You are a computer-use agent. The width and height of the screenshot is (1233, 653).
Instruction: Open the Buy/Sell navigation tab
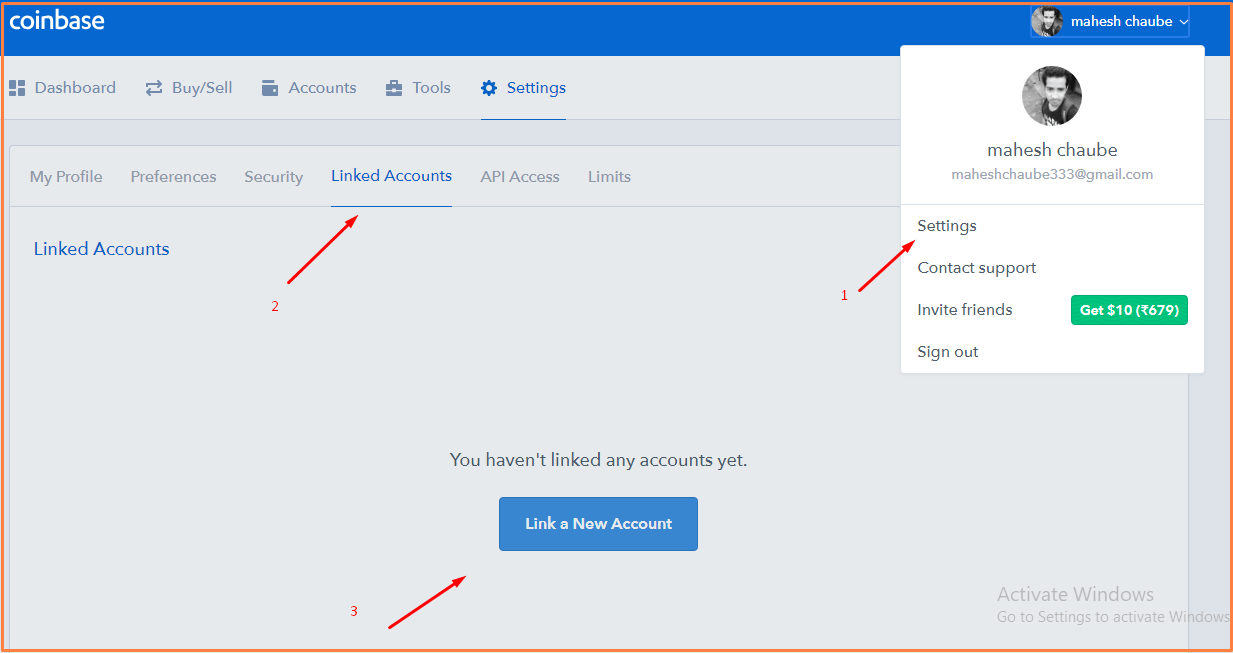pyautogui.click(x=189, y=88)
